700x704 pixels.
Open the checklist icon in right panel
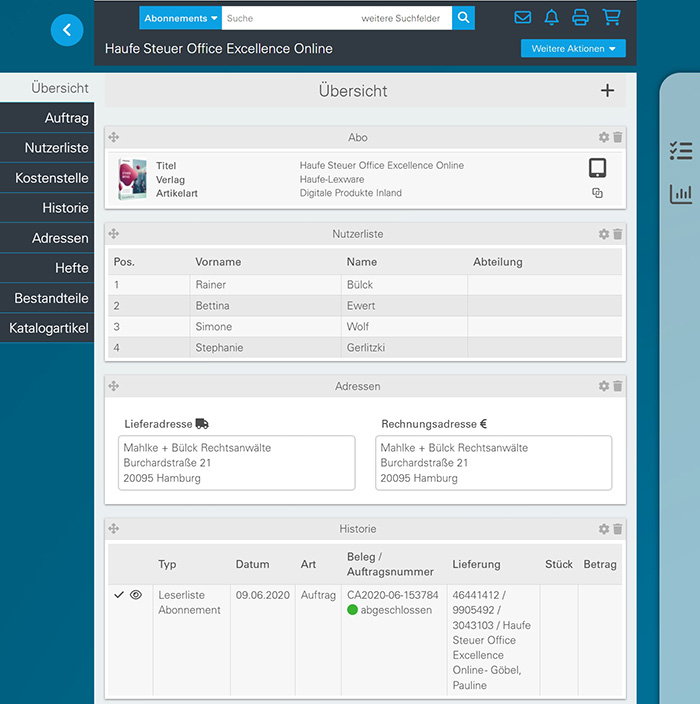(680, 151)
